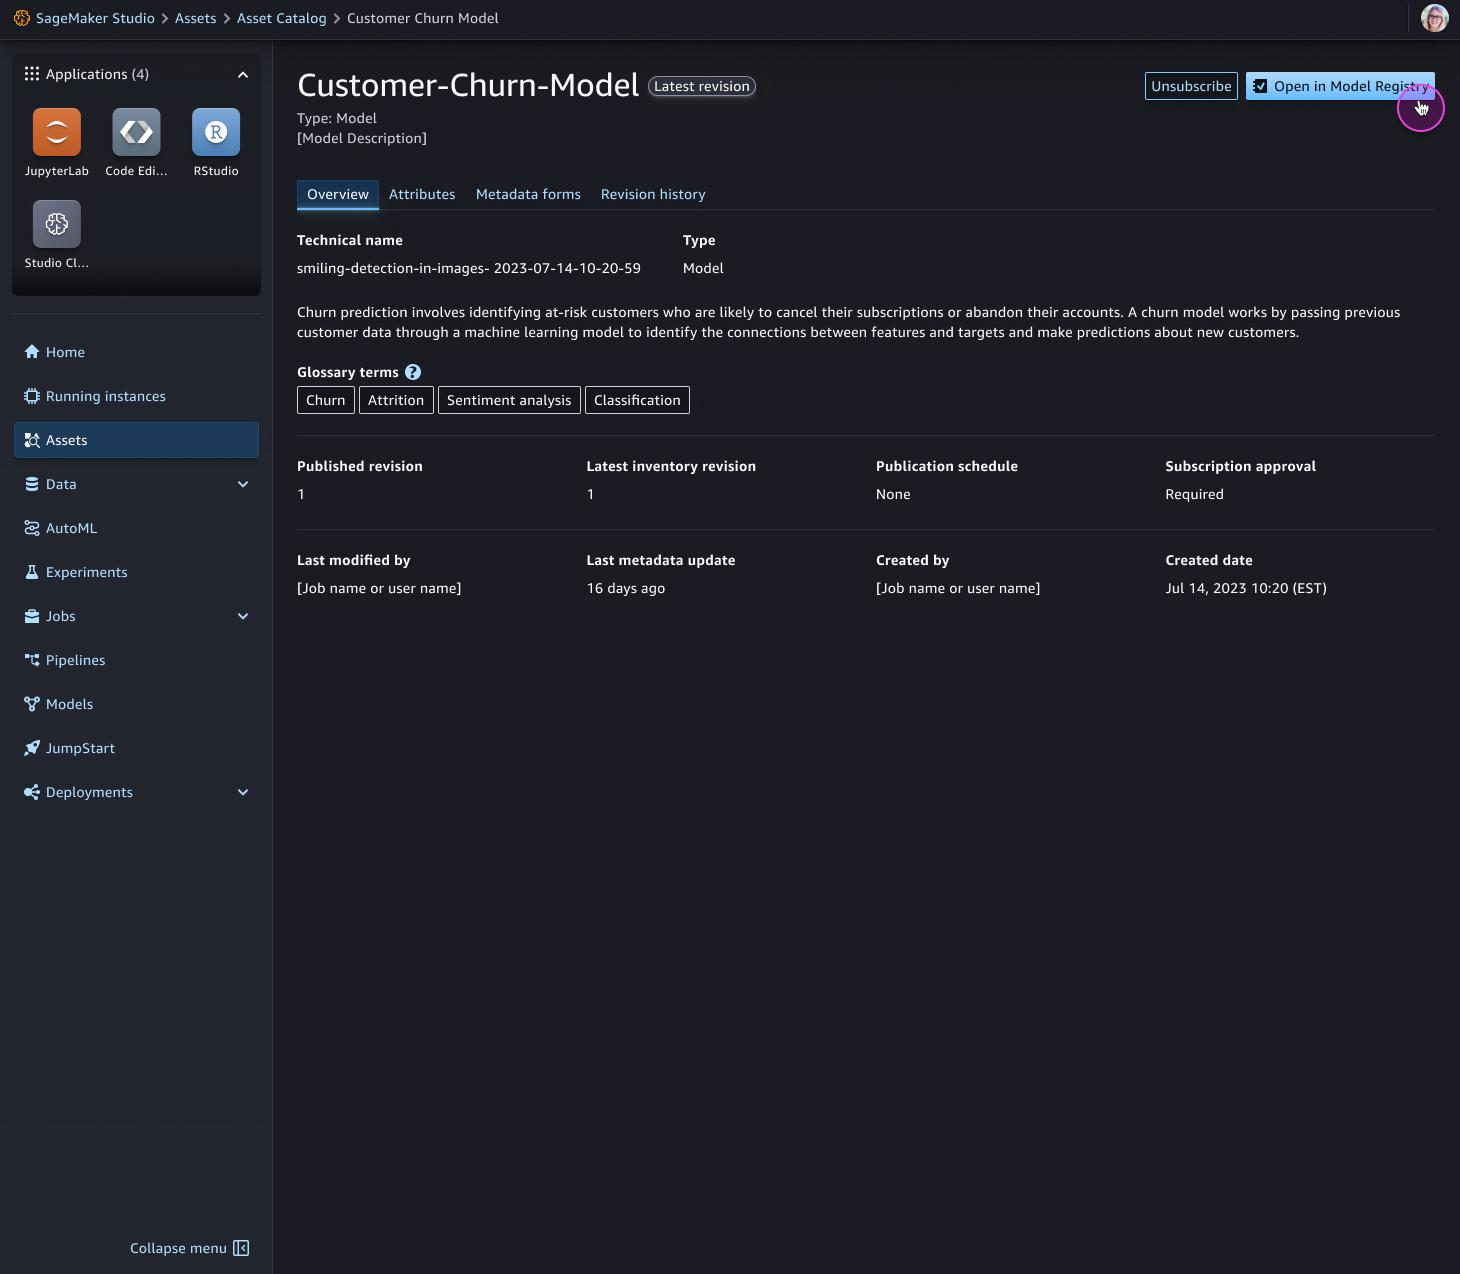Click the 'Jul 14, 2023 10:20 (EST)' created date
Screen dimensions: 1460x1274
[x=1246, y=588]
